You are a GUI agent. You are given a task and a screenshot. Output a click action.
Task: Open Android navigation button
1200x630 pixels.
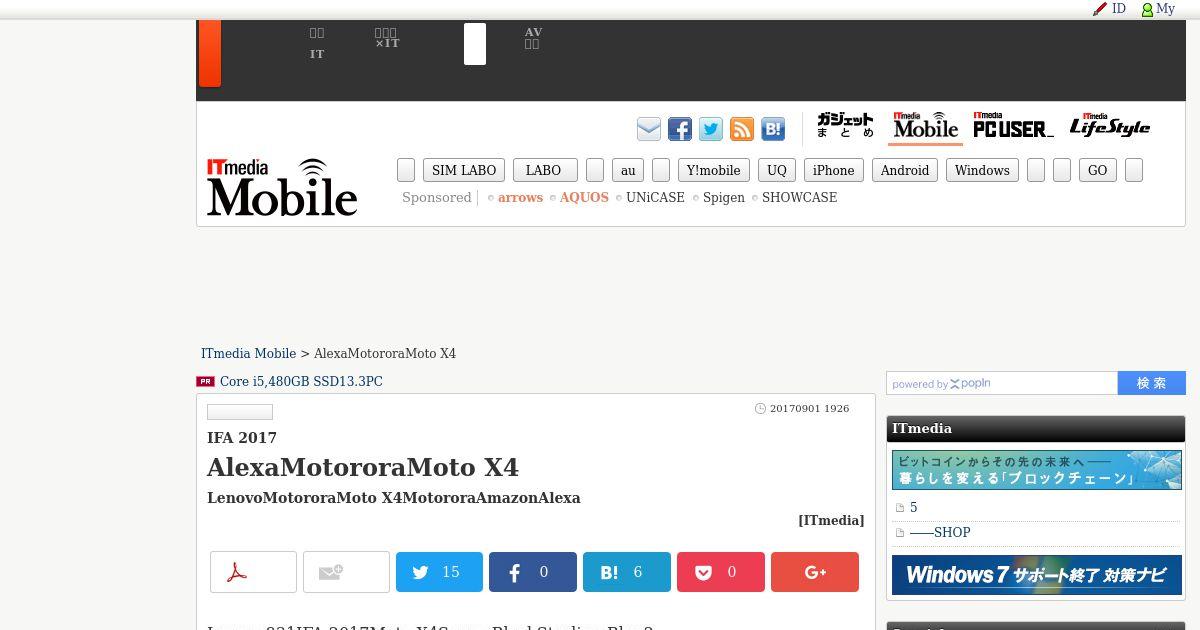tap(905, 170)
